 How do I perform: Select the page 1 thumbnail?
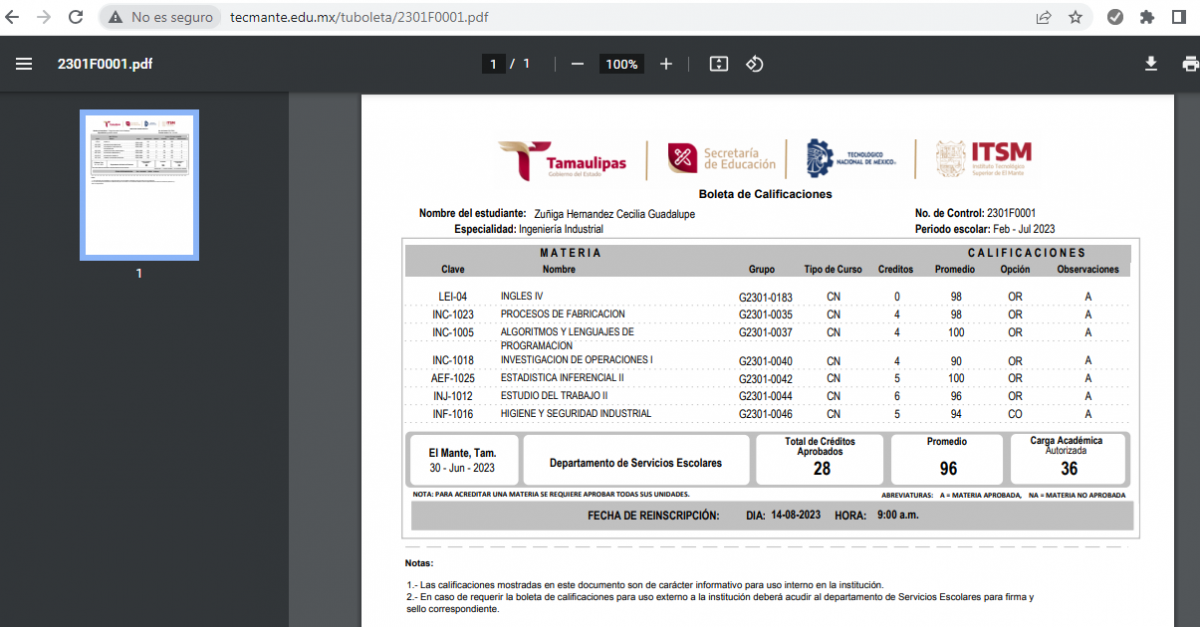(x=139, y=185)
